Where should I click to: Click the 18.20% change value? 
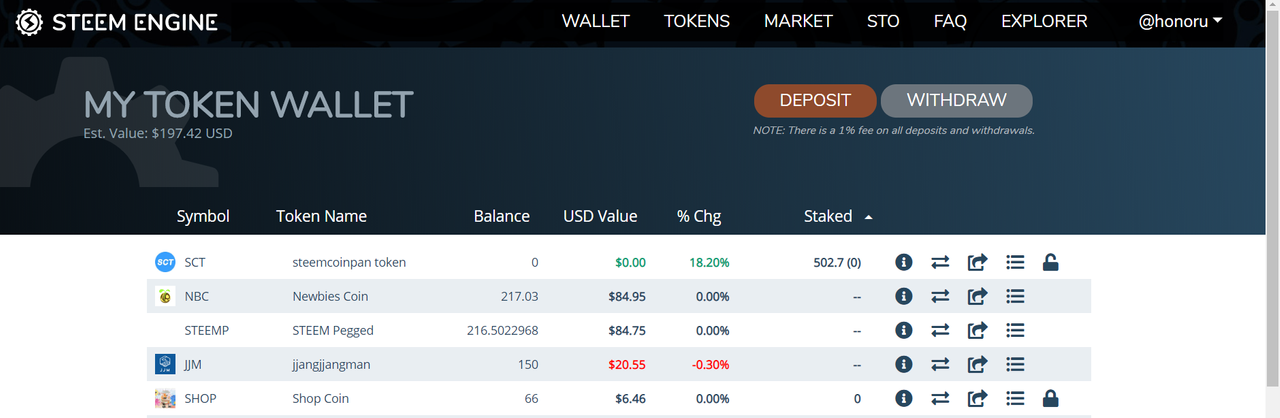tap(708, 262)
